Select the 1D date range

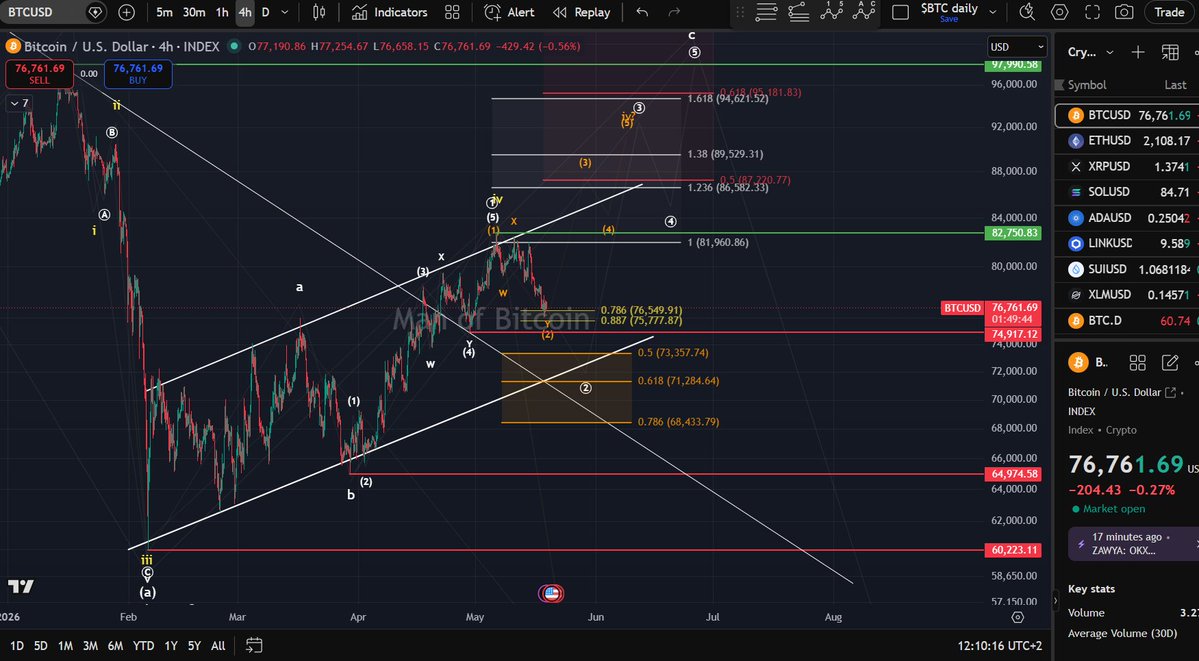point(17,646)
